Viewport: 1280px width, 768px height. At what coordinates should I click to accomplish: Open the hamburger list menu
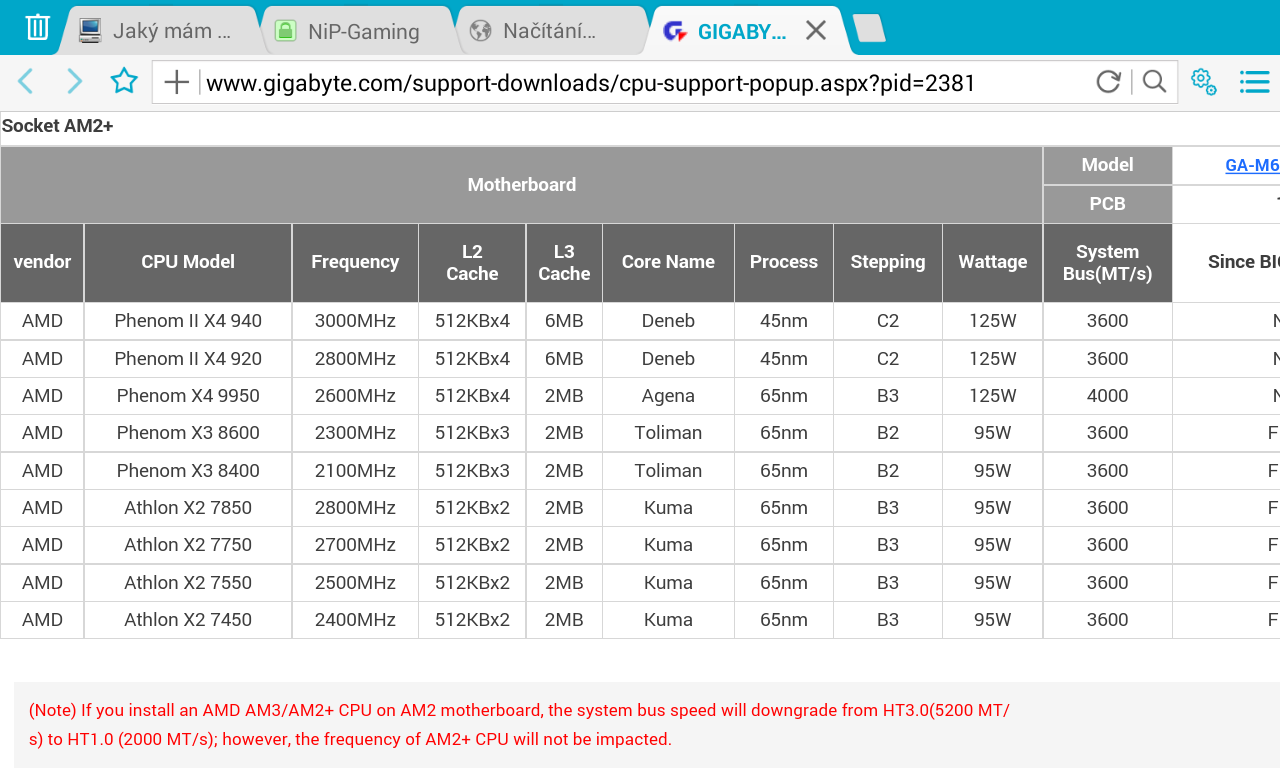tap(1254, 82)
